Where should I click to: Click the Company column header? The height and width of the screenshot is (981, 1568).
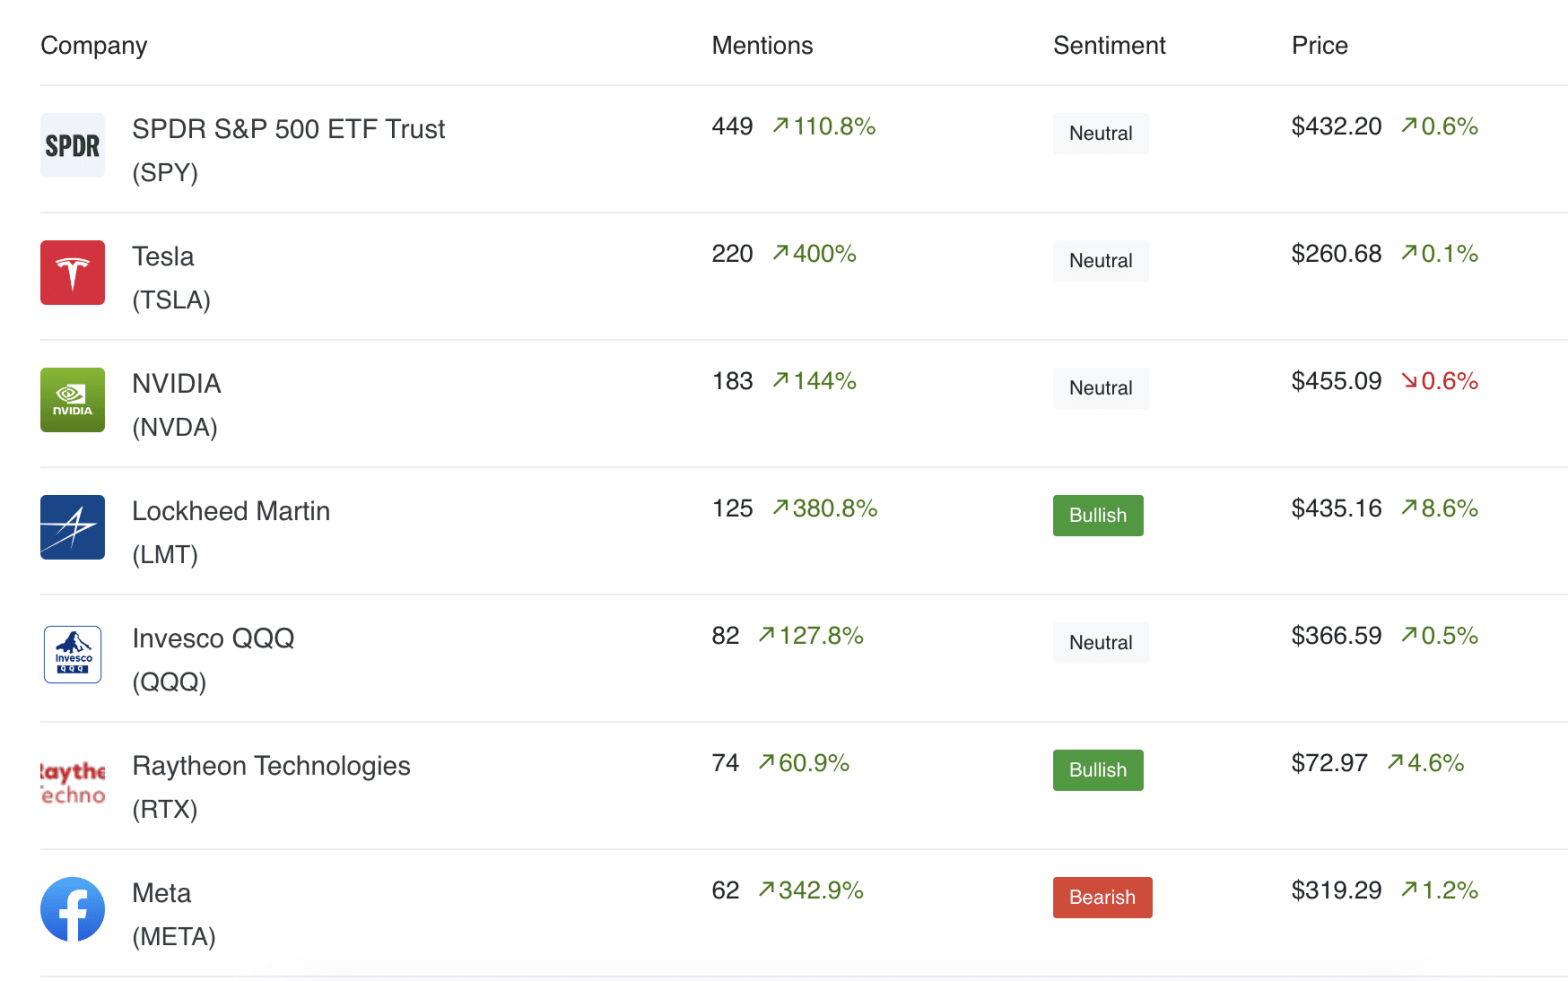pyautogui.click(x=94, y=46)
